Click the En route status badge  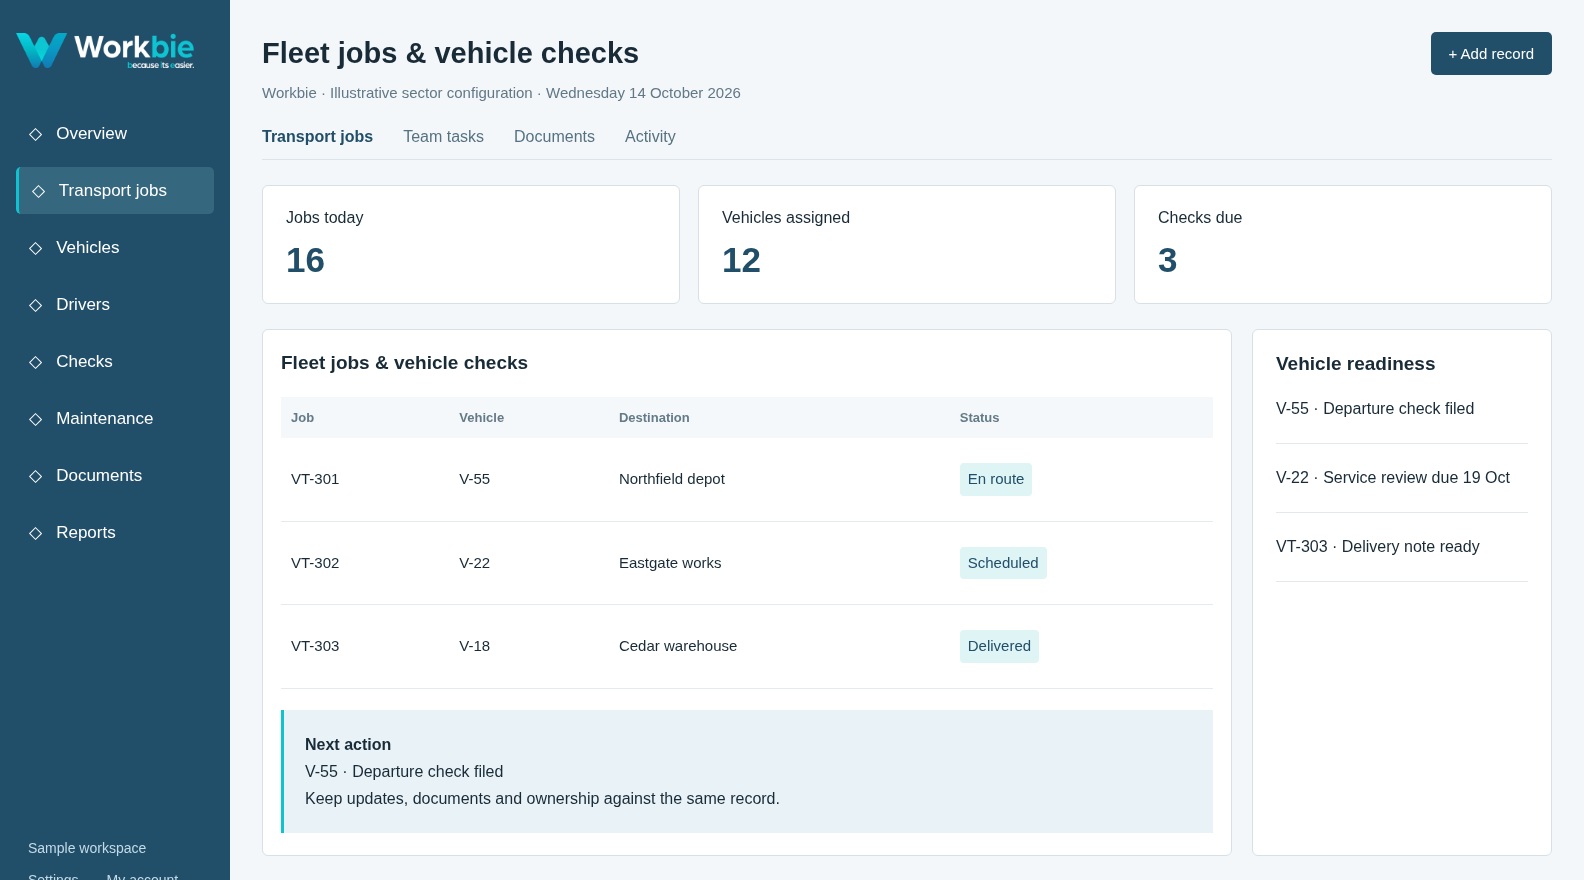point(996,479)
